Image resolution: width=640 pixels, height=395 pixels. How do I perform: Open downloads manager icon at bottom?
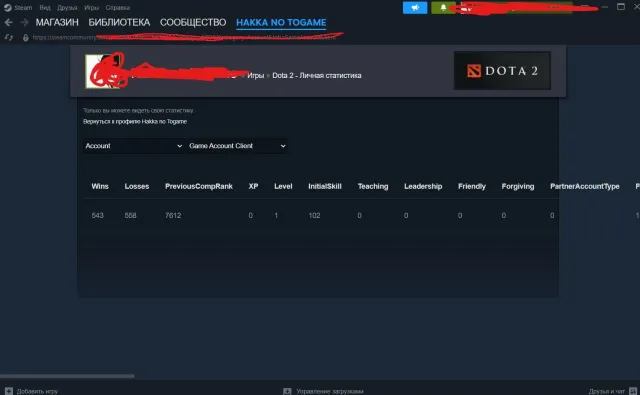tap(287, 391)
